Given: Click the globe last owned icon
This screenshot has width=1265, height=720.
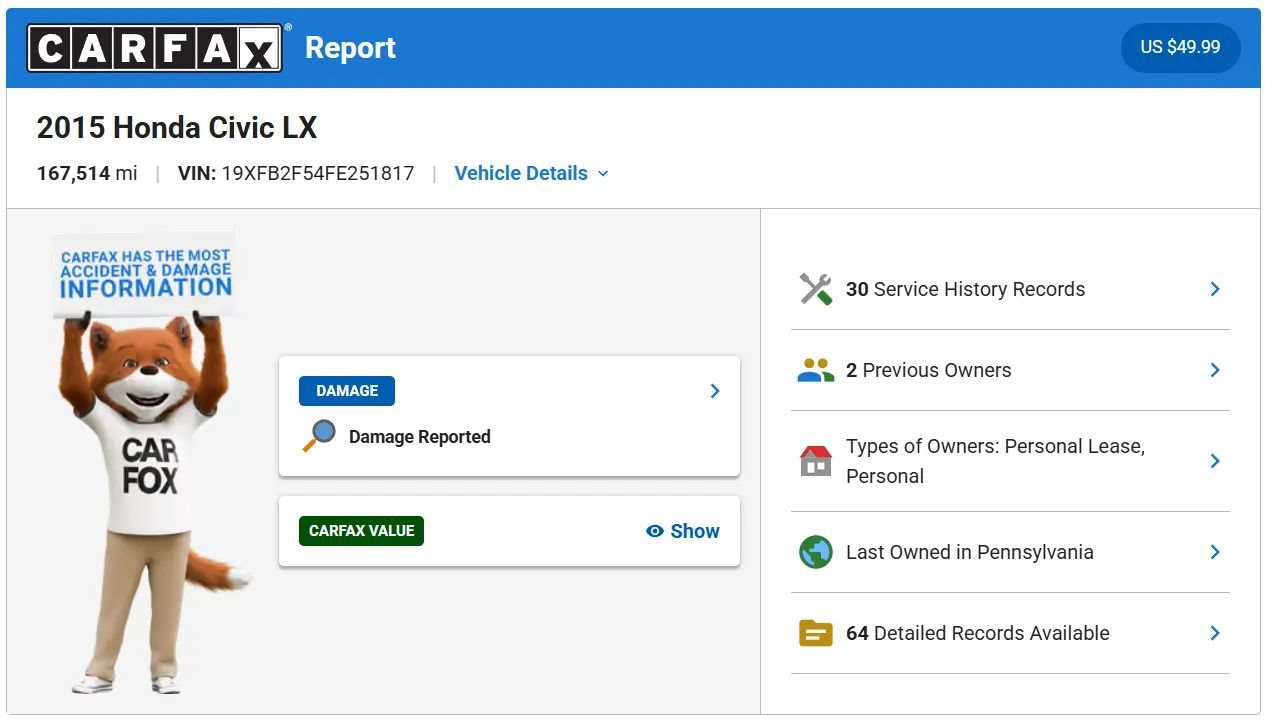Looking at the screenshot, I should click(x=816, y=552).
